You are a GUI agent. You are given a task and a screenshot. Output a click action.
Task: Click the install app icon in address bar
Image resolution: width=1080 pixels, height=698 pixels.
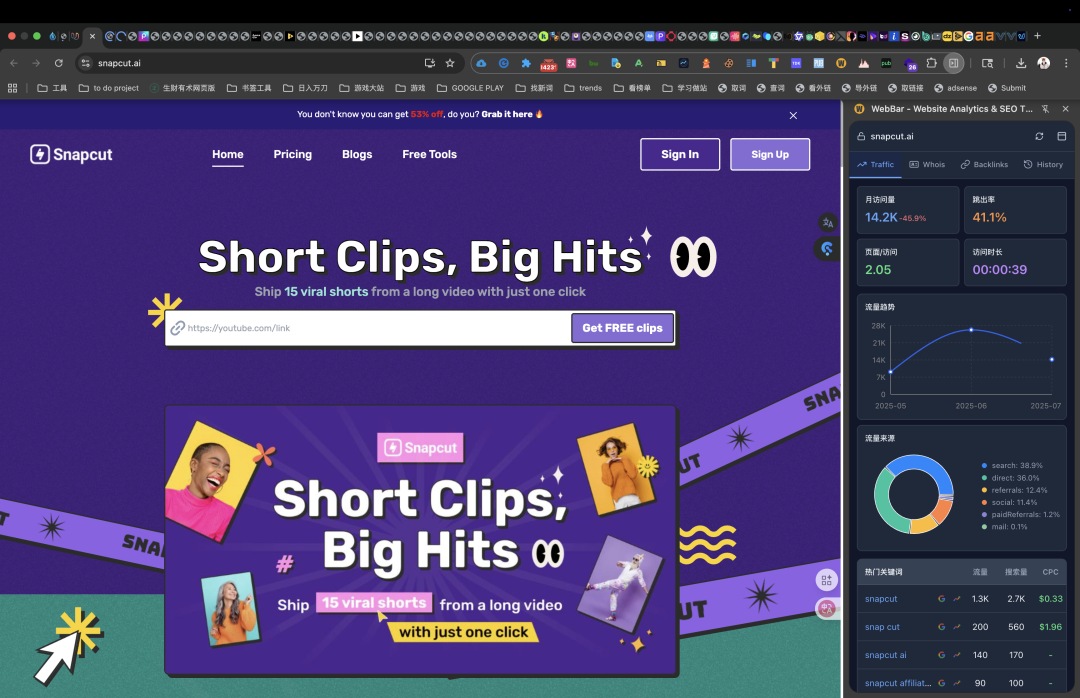(x=430, y=63)
